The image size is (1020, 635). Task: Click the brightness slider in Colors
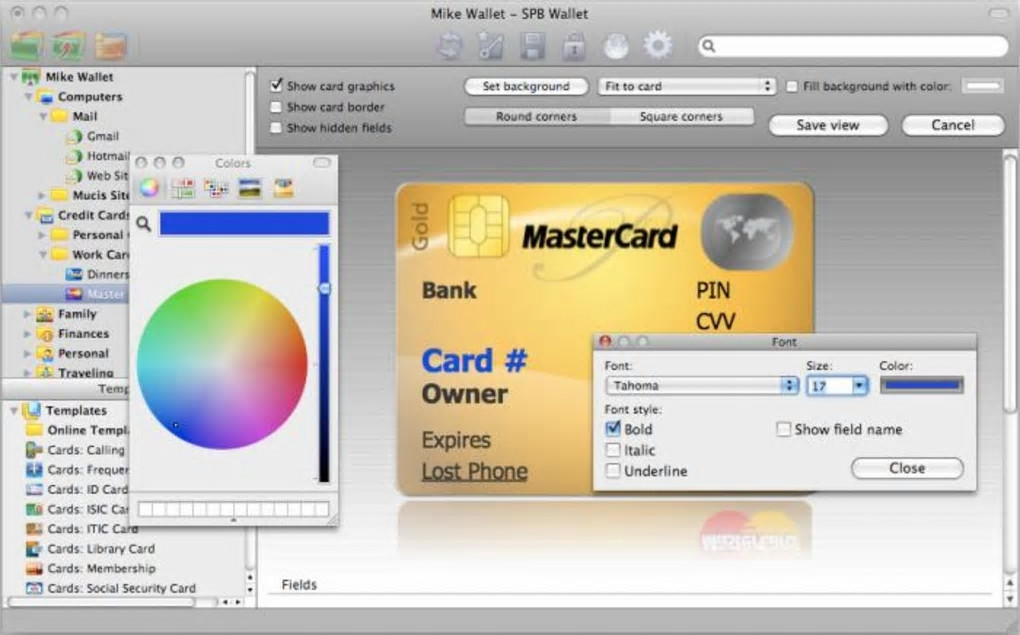[x=324, y=363]
